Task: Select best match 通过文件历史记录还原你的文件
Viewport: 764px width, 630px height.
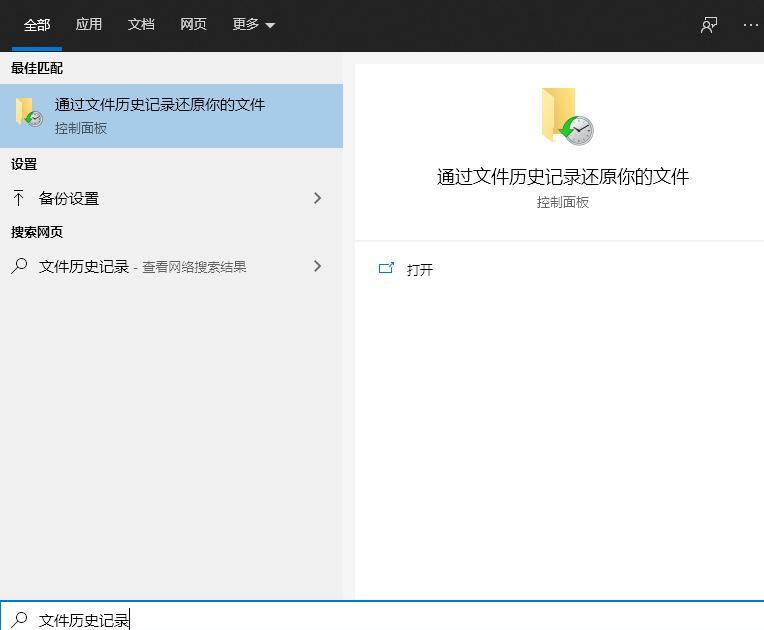Action: 172,116
